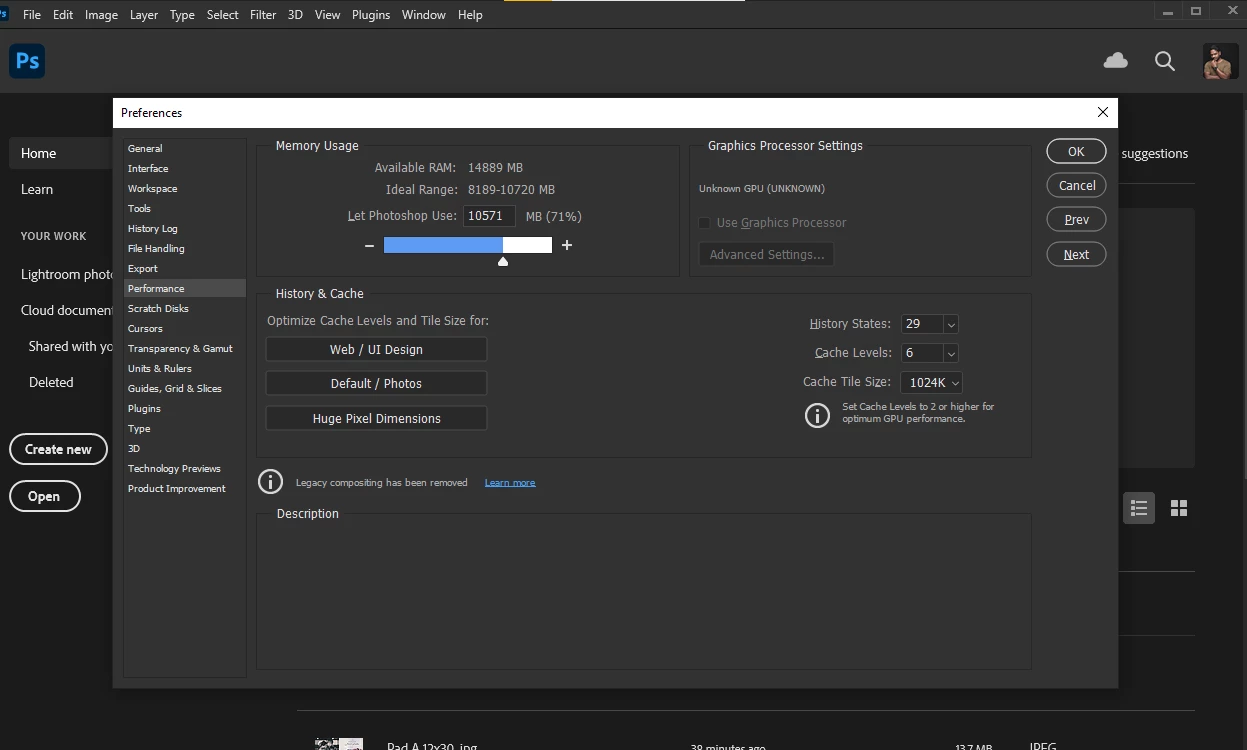Click the memory slider triangle handle

(x=503, y=262)
